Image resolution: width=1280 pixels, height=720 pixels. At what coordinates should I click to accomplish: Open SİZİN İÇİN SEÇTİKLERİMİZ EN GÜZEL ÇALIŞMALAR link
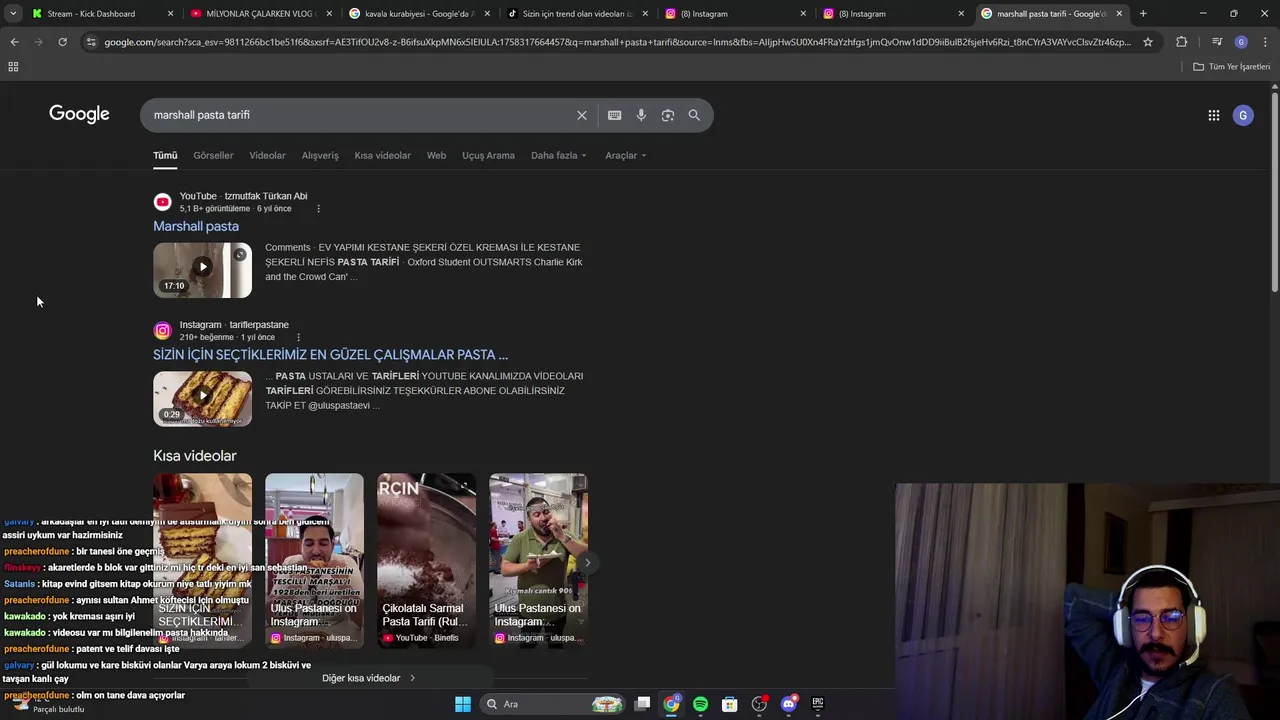point(330,355)
